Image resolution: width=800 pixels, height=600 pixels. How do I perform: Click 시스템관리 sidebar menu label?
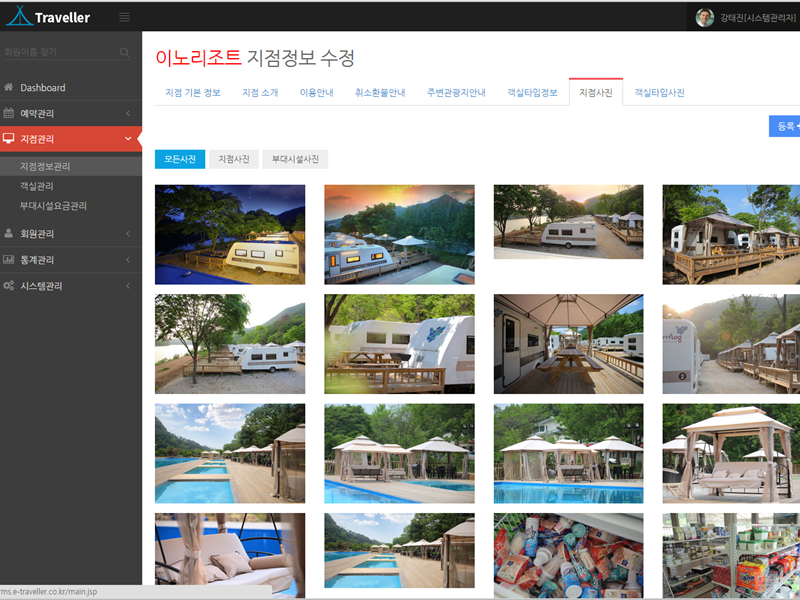click(41, 286)
